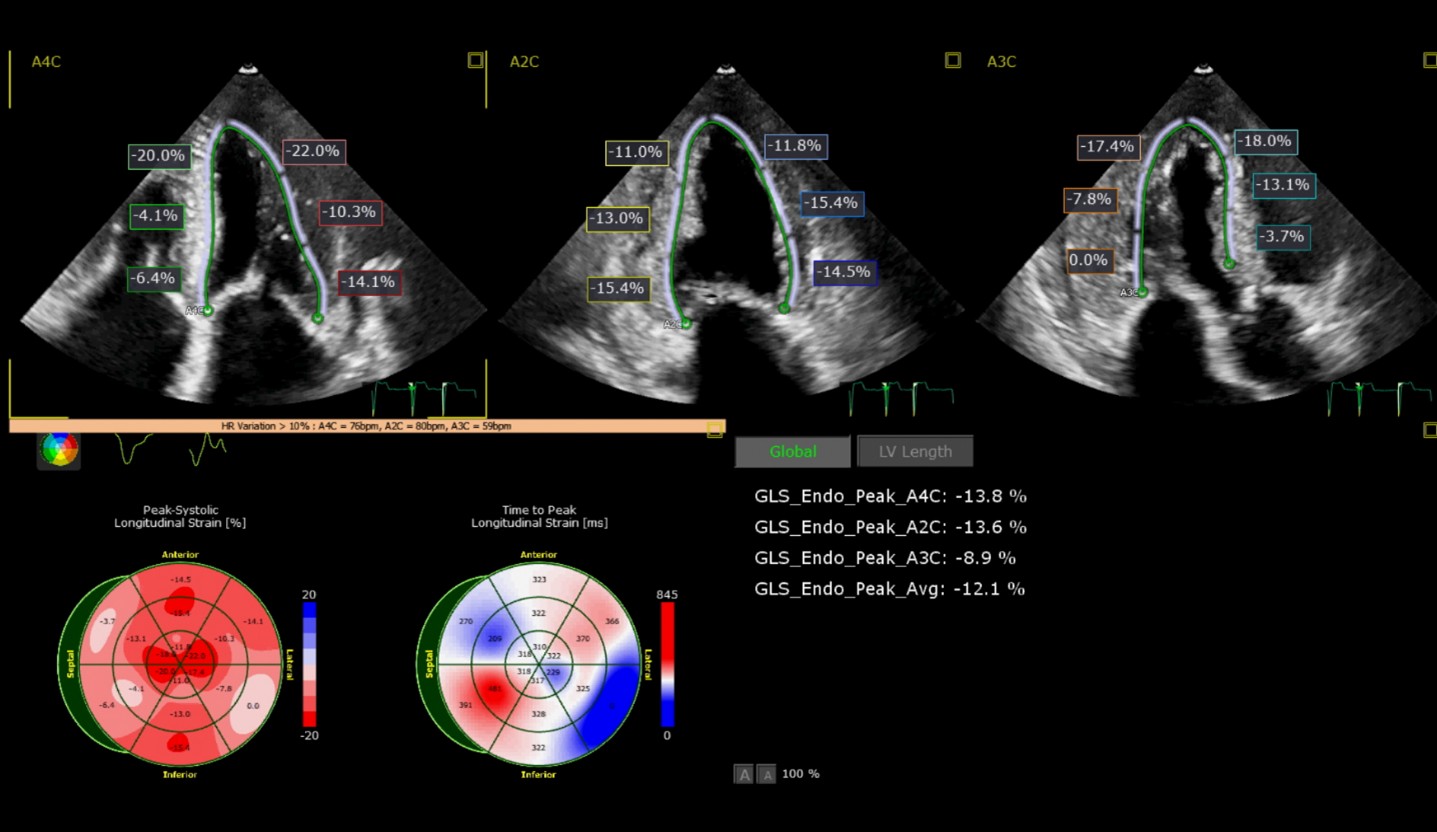
Task: Click the HR Variation warning banner
Action: (x=366, y=426)
